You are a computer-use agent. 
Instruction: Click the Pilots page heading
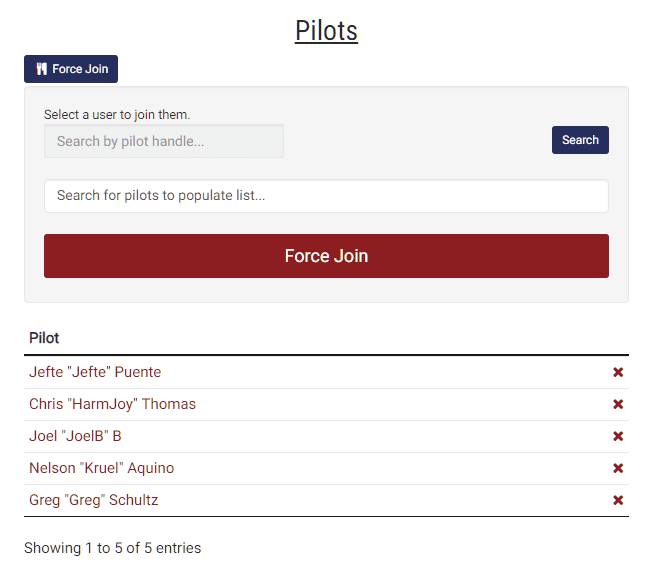[x=326, y=31]
